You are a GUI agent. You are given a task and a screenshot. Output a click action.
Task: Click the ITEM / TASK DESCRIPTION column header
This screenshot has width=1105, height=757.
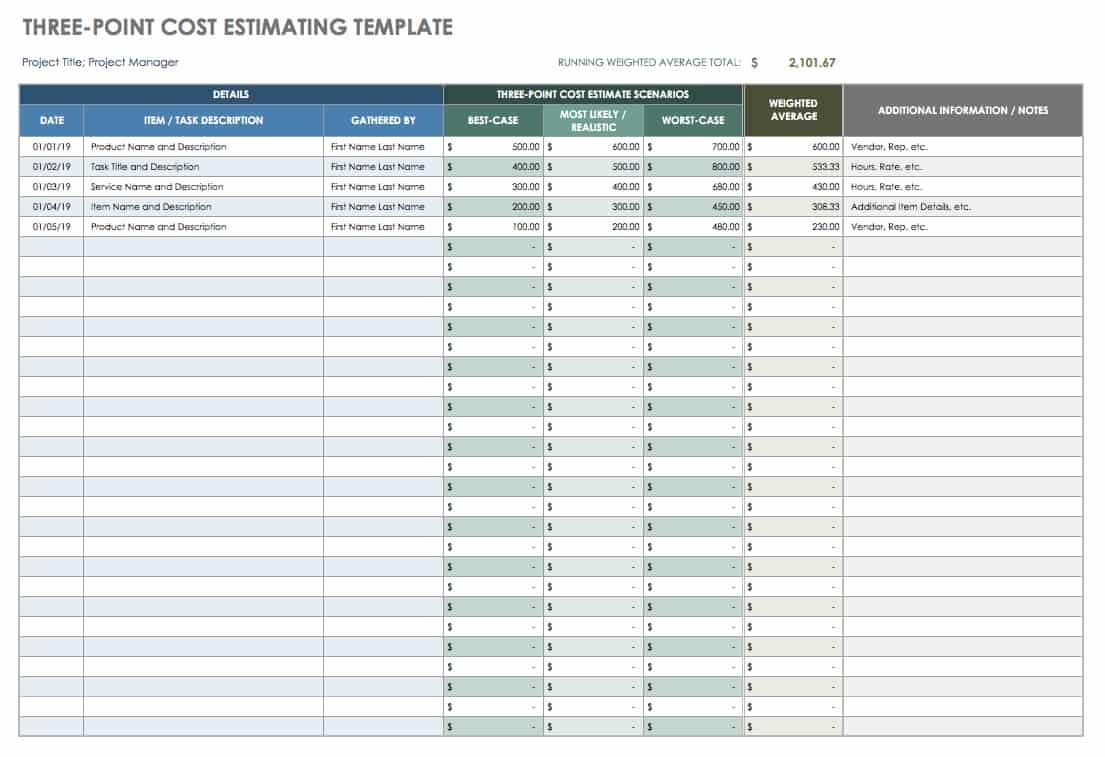(x=201, y=120)
